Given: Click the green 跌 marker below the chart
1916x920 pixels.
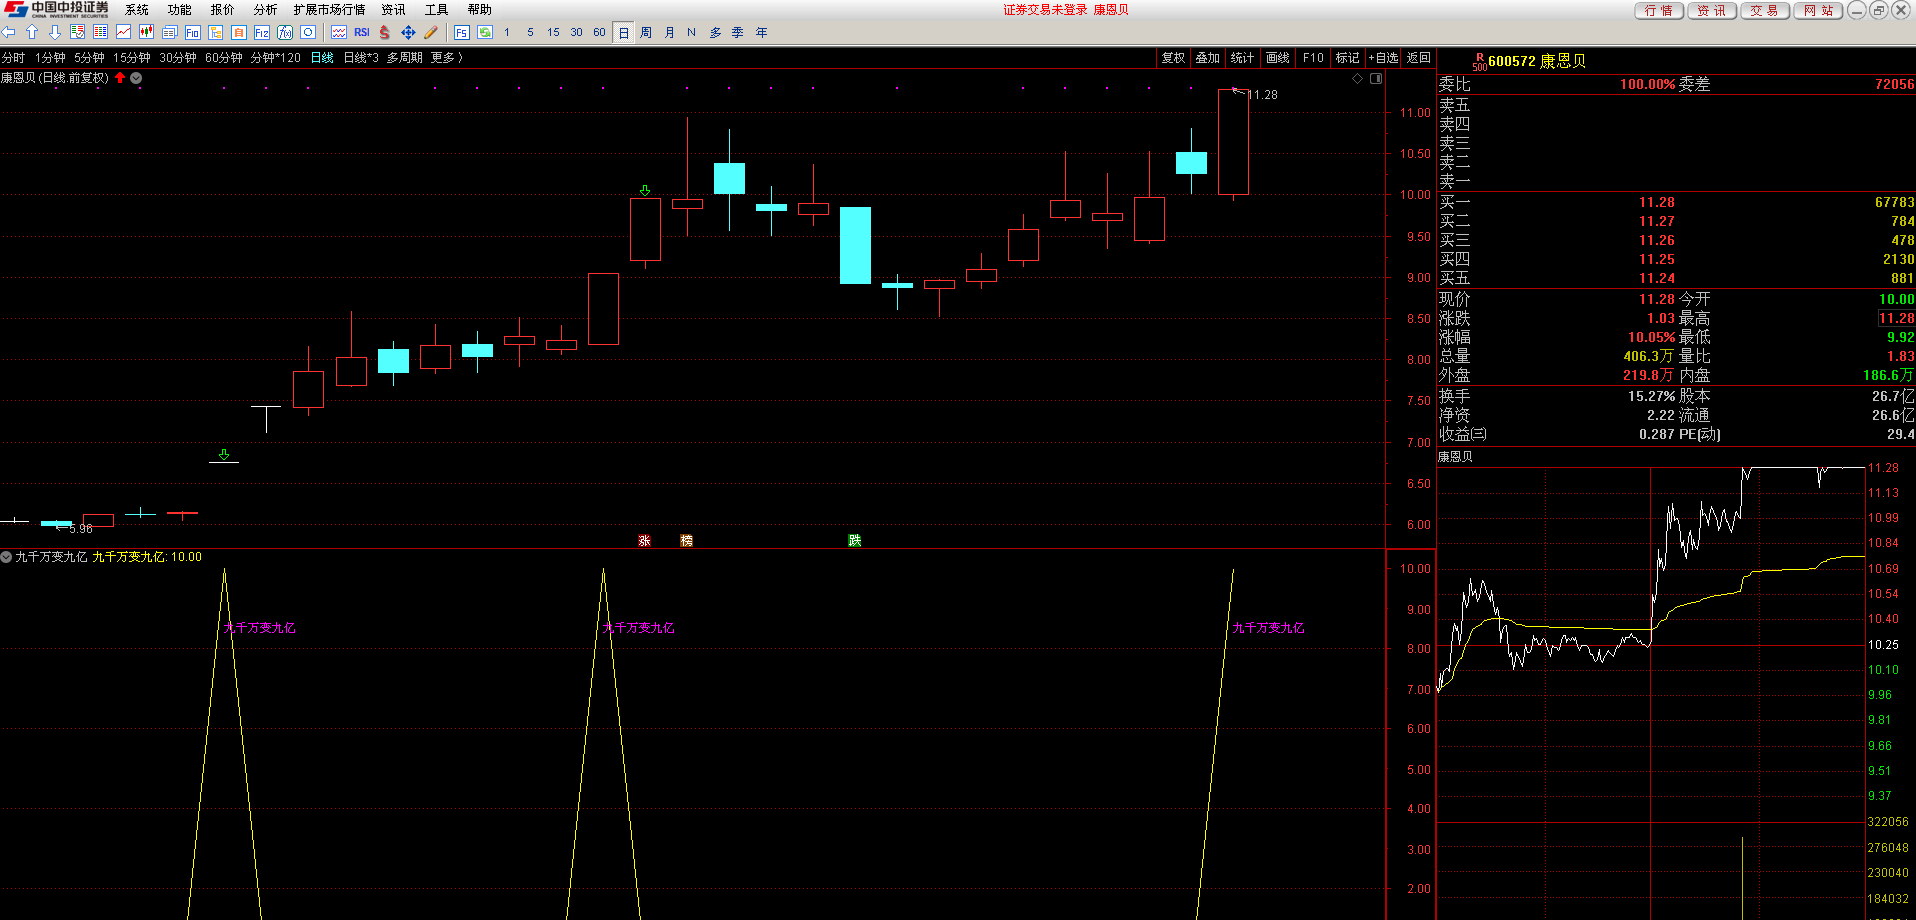Looking at the screenshot, I should coord(855,540).
